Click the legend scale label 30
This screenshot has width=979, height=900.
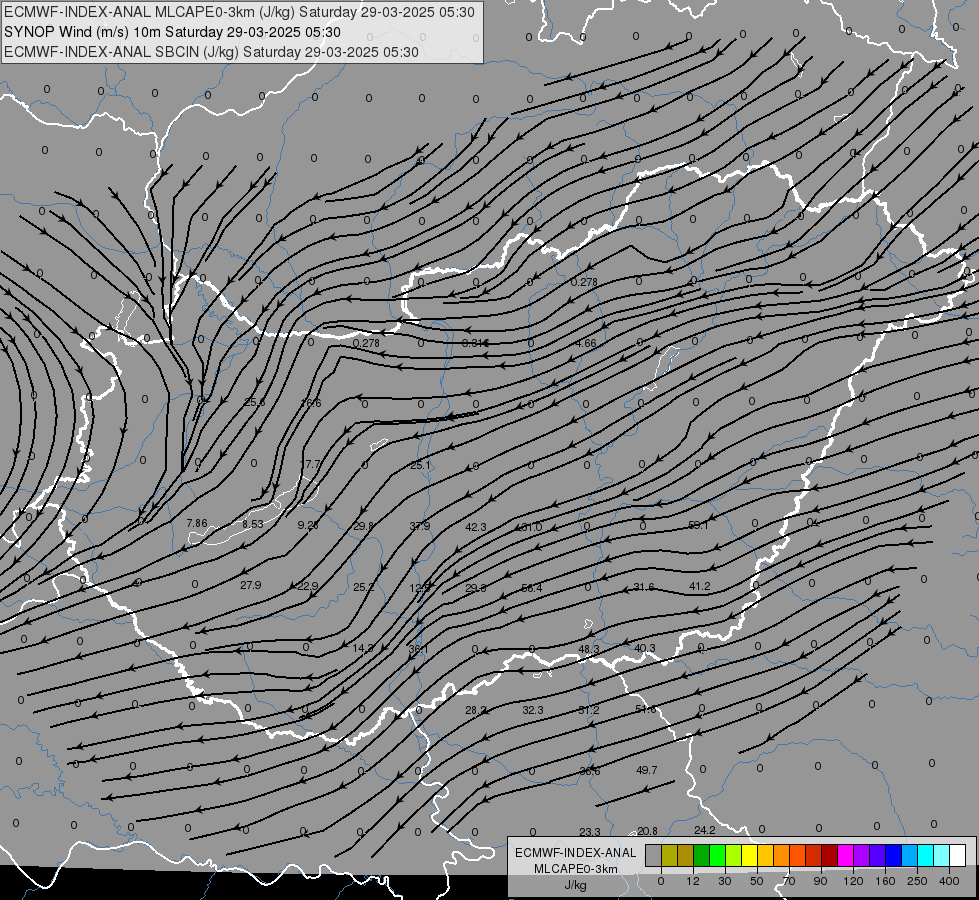coord(724,881)
